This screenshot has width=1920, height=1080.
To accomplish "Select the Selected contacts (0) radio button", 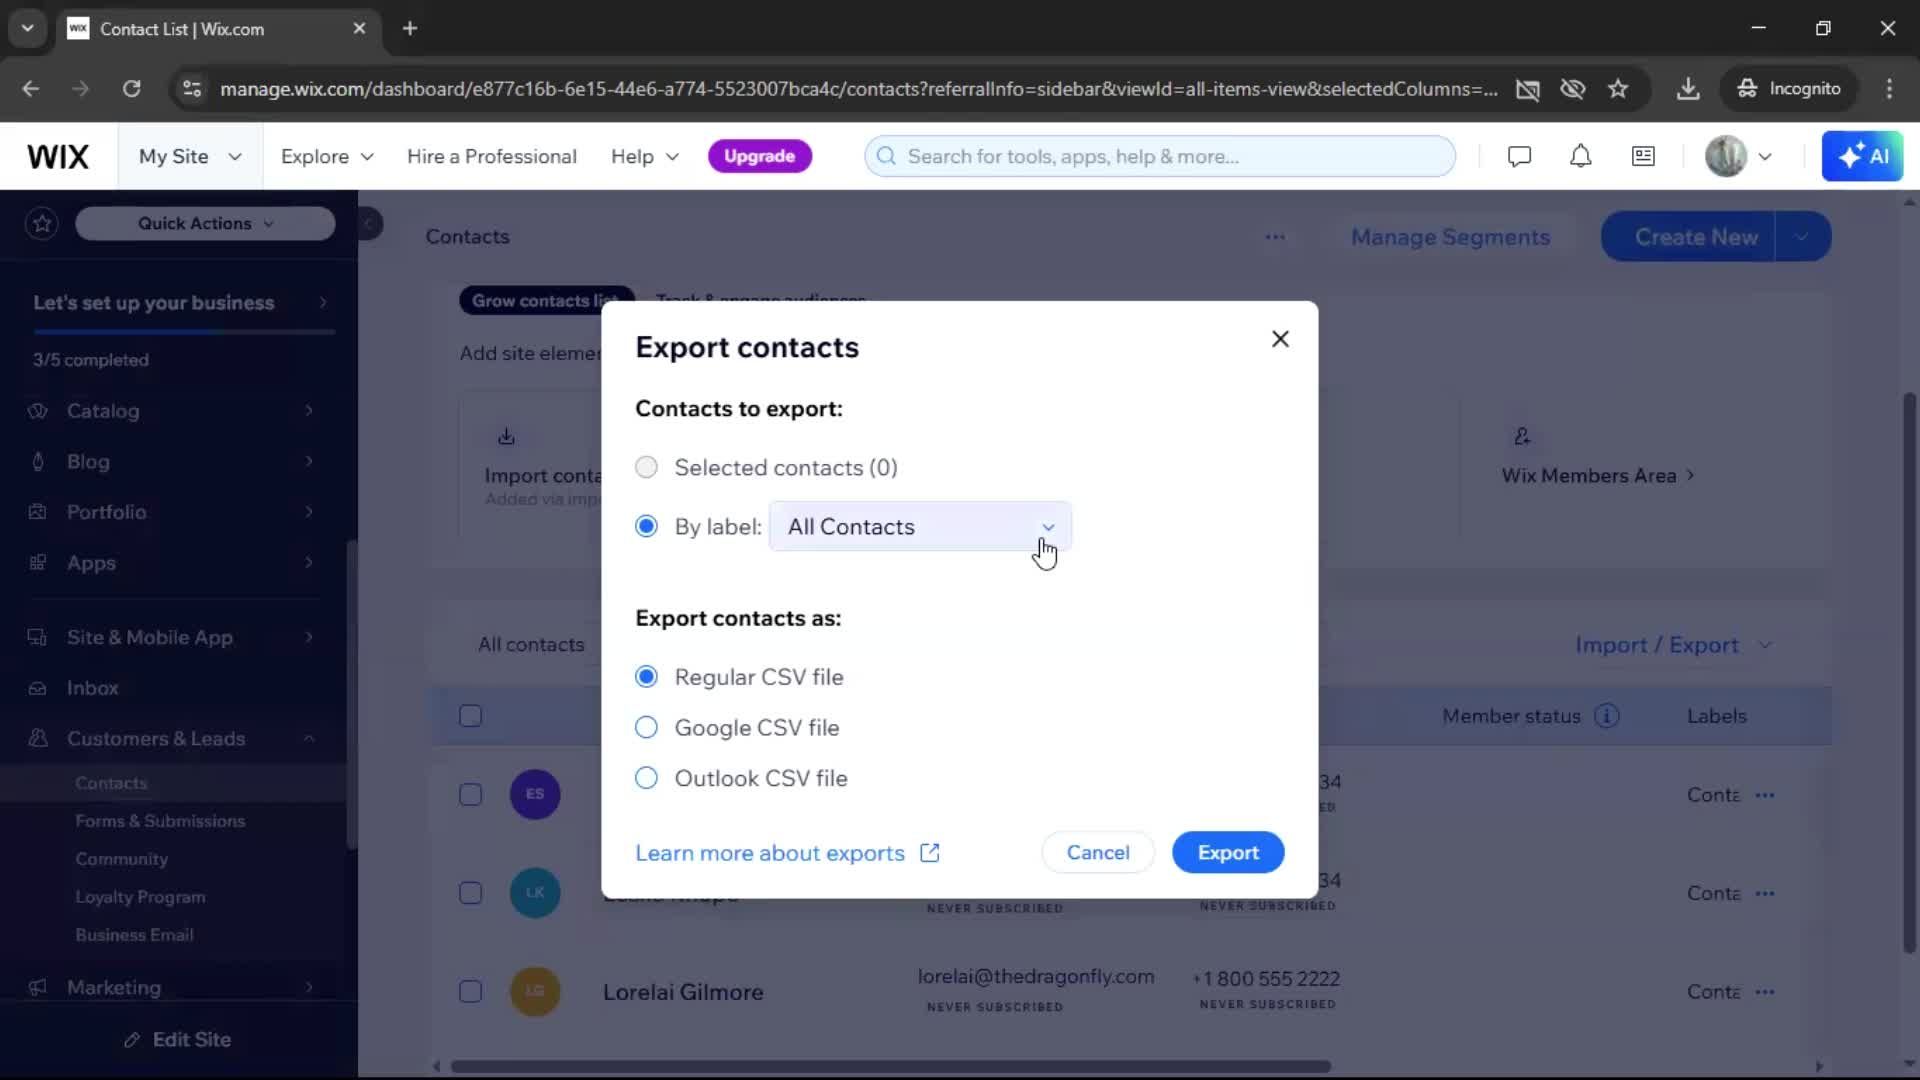I will pos(646,467).
